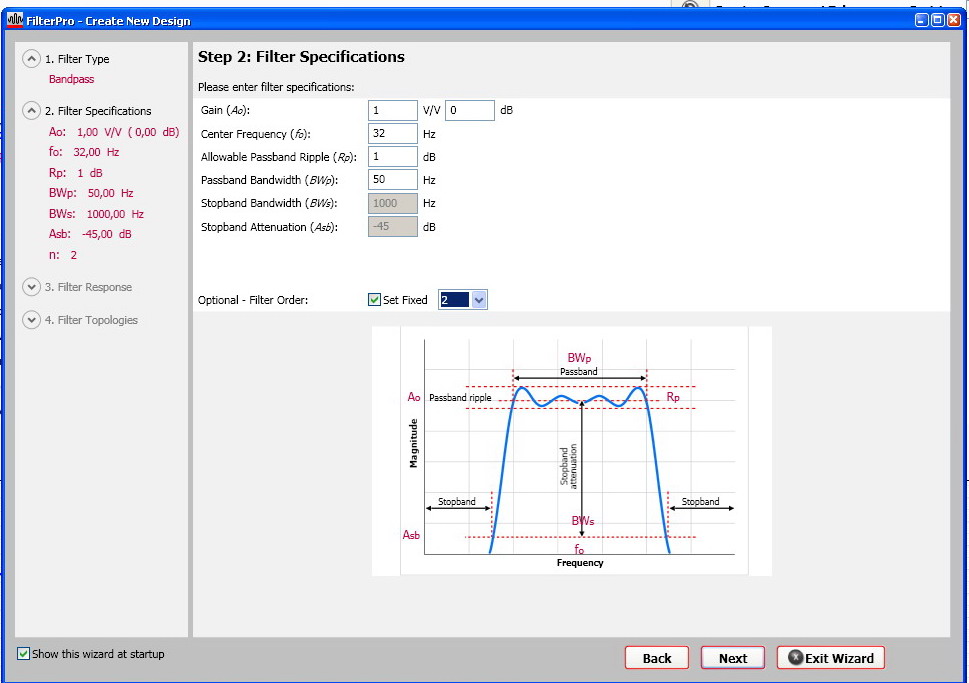
Task: Minimize the FilterPro window
Action: tap(921, 20)
